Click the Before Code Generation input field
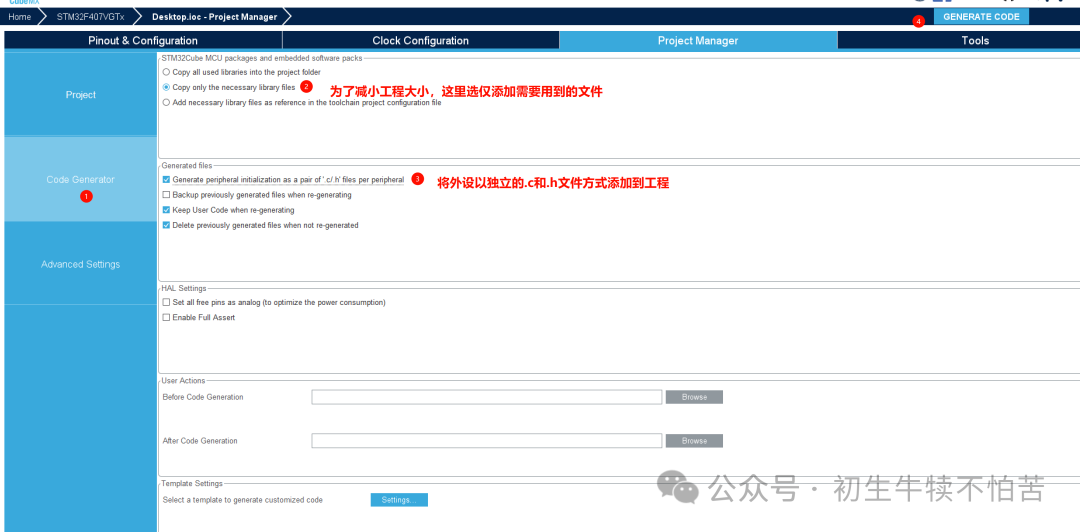This screenshot has height=532, width=1080. [486, 397]
